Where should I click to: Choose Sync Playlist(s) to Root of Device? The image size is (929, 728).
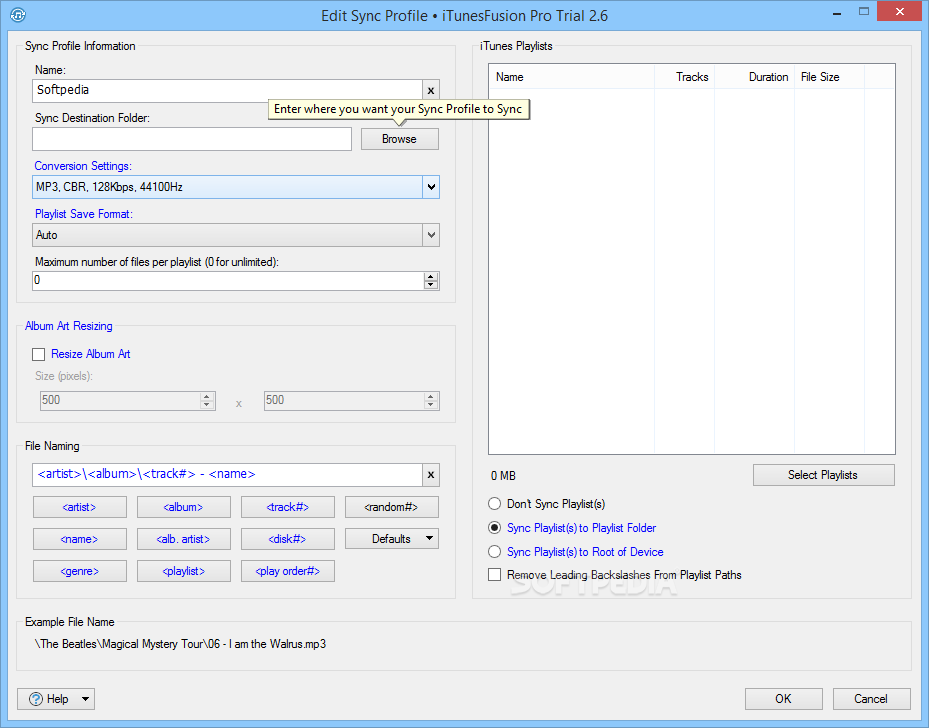[494, 552]
